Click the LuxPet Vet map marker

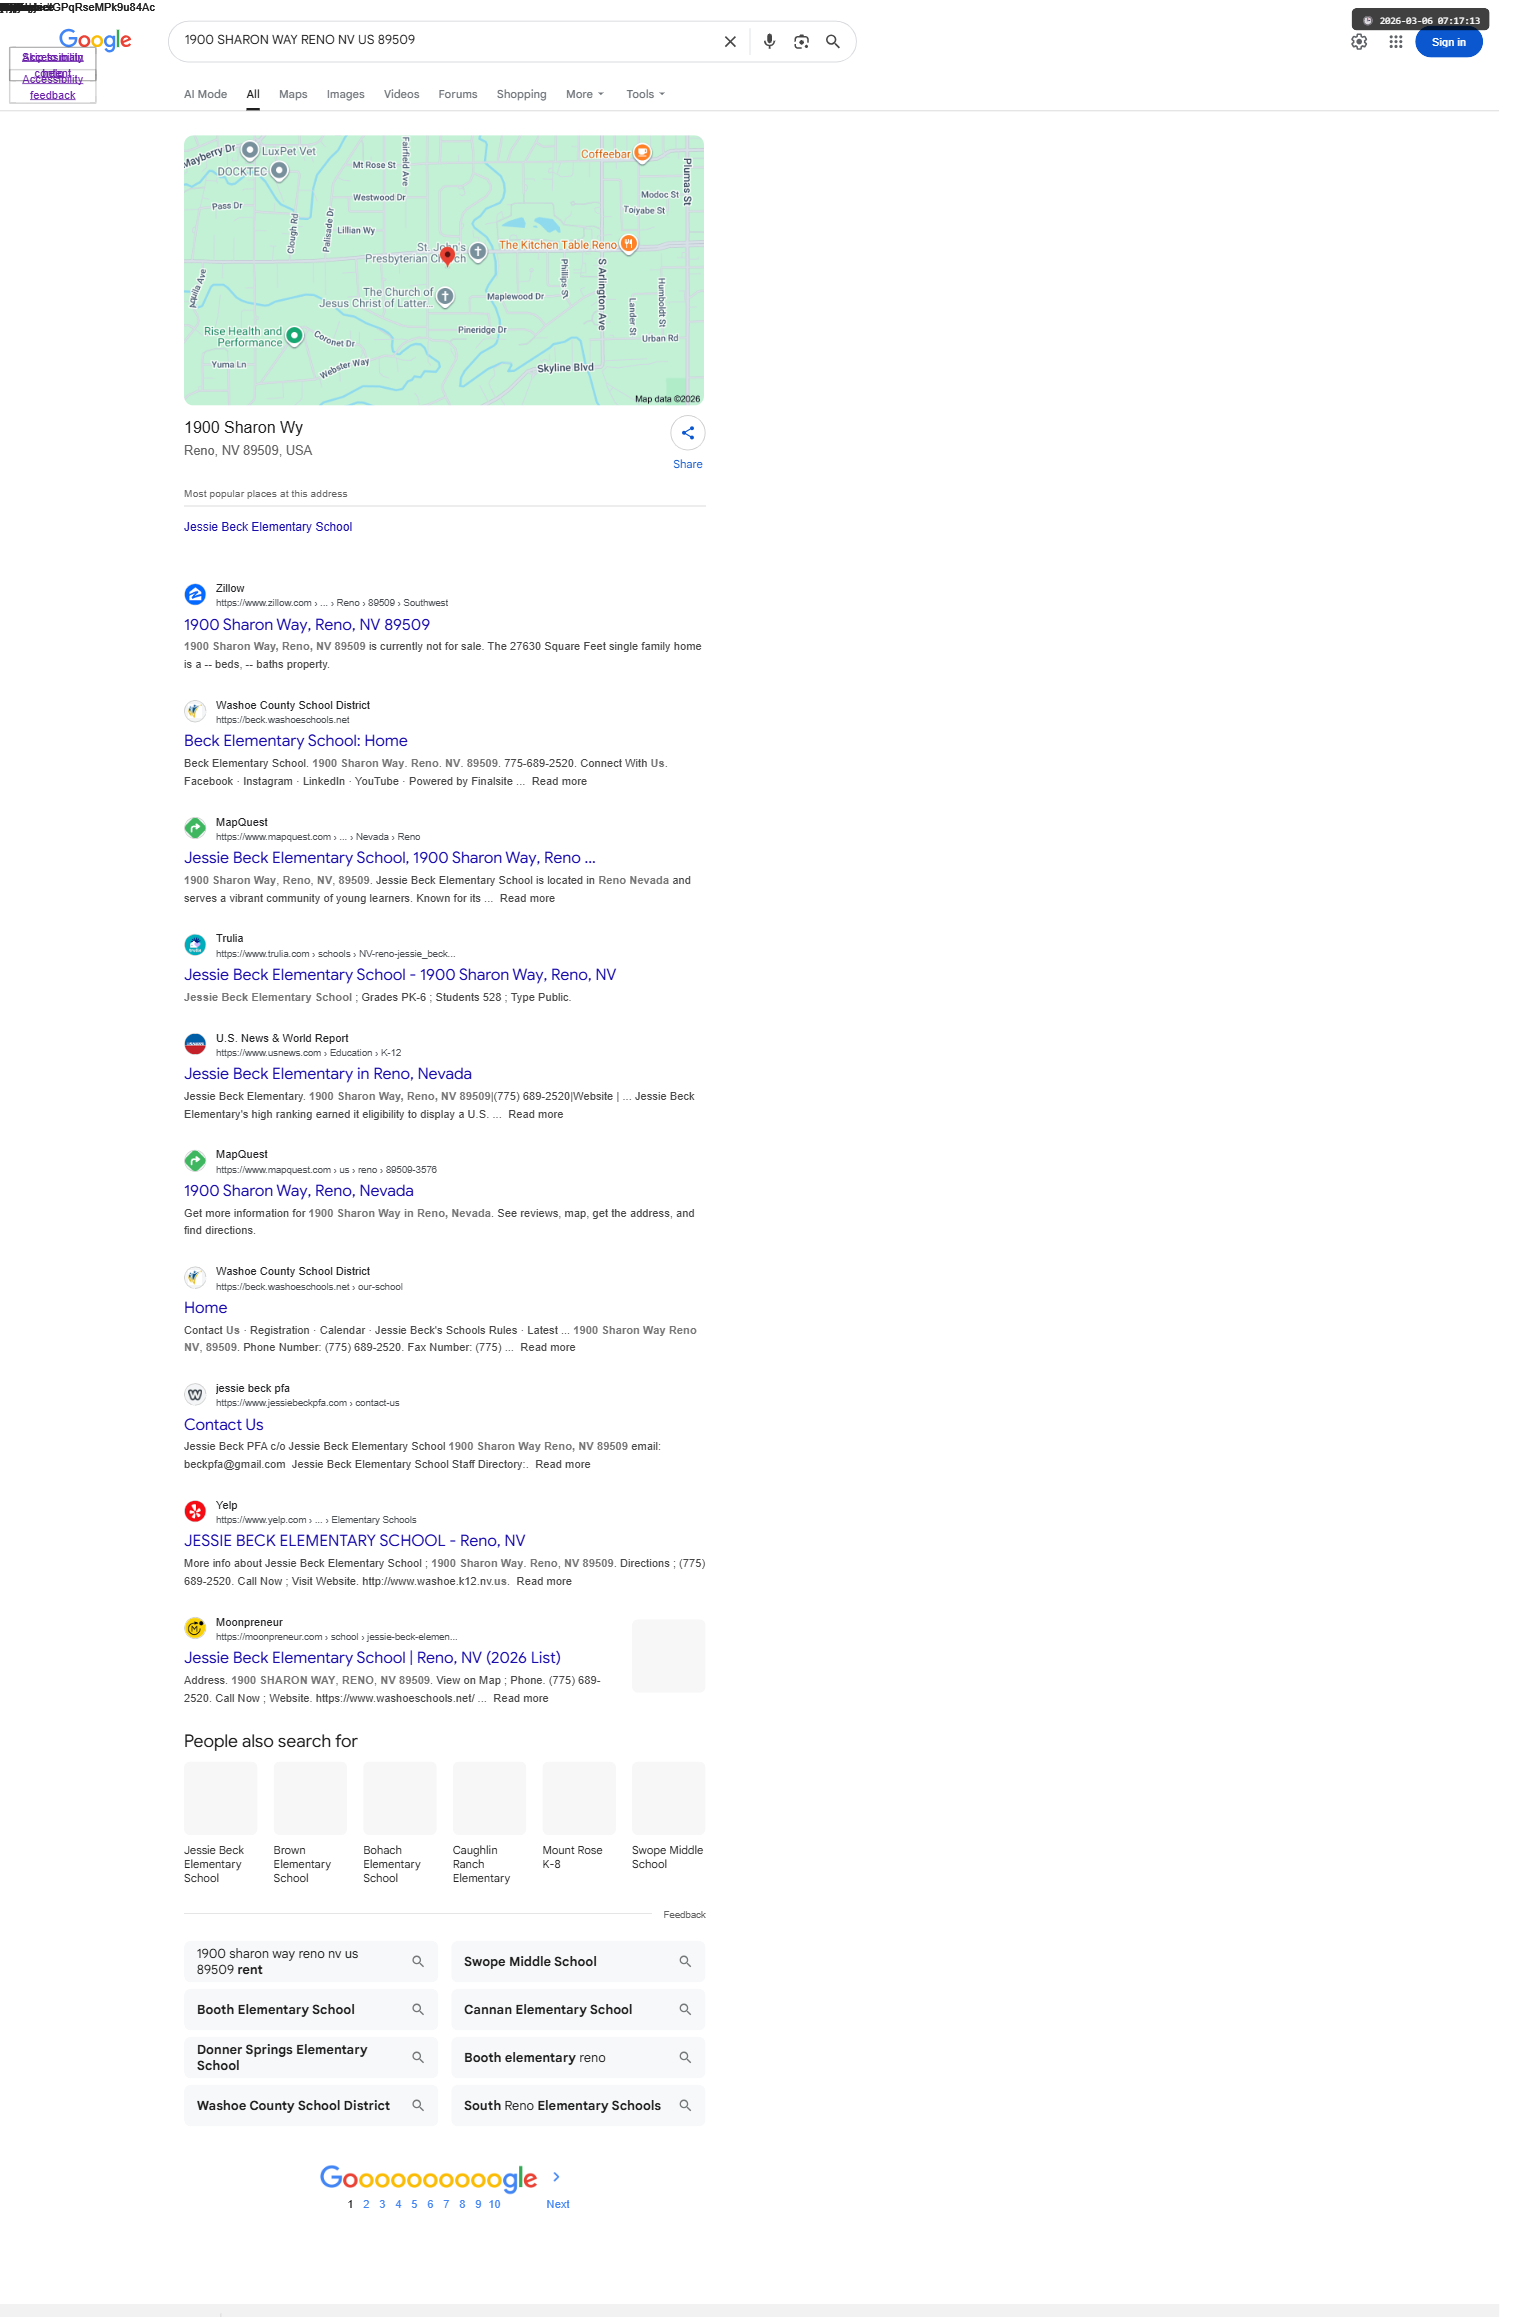pos(250,150)
